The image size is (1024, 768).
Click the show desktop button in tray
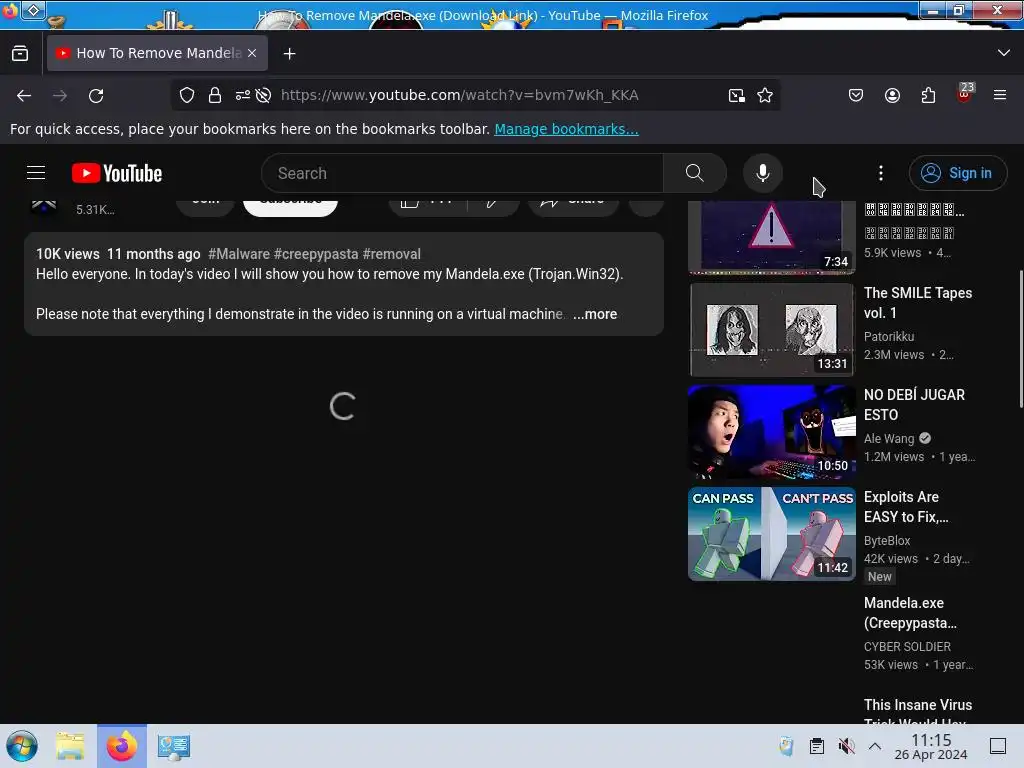(998, 746)
